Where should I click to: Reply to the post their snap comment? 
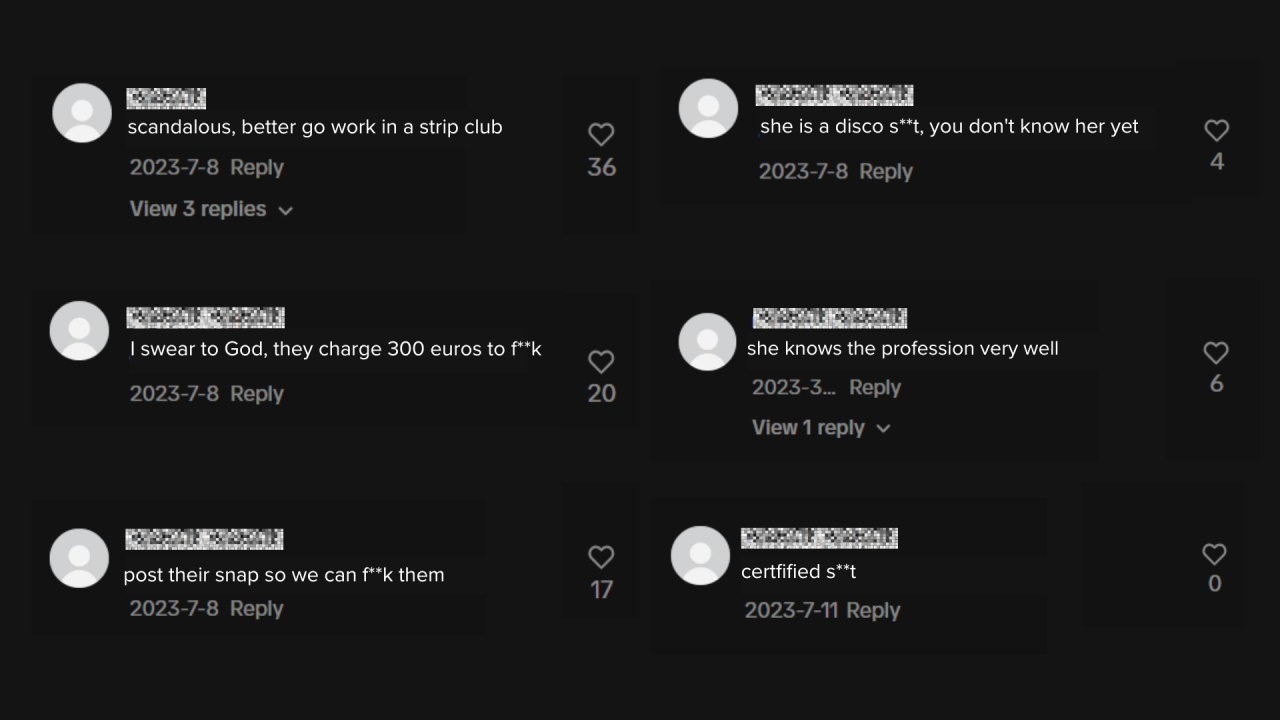pos(256,608)
